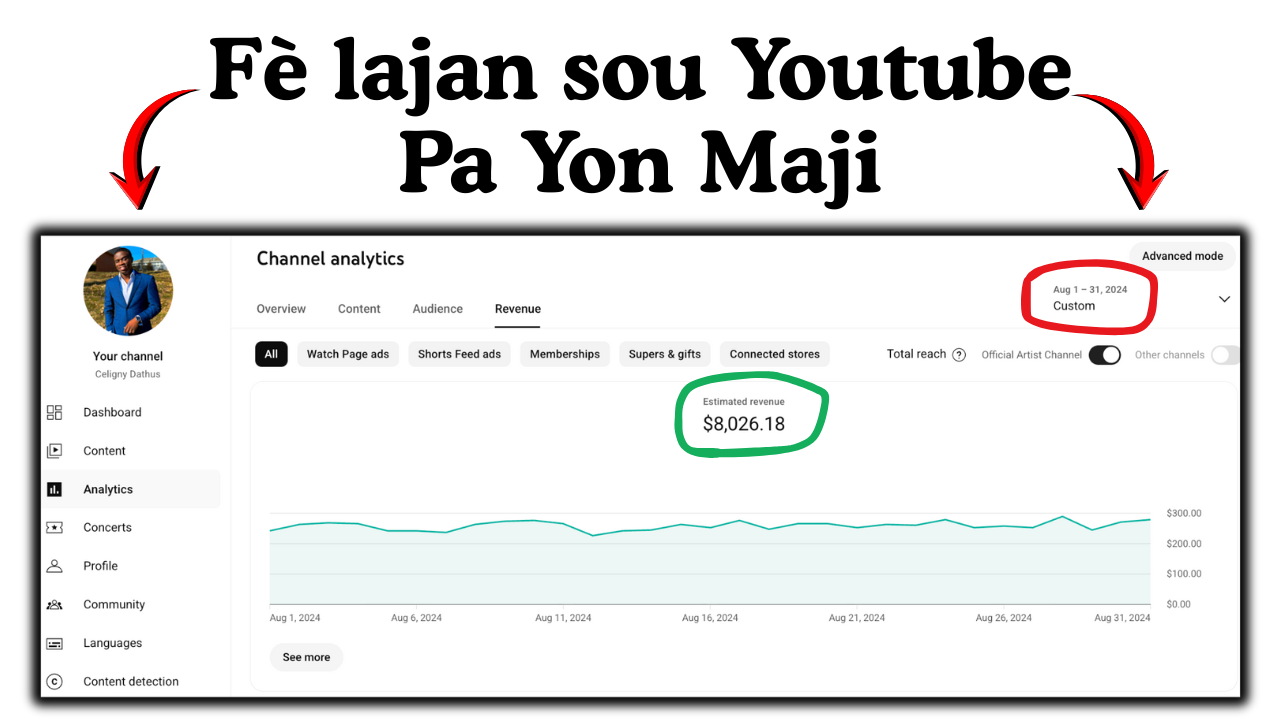1280x720 pixels.
Task: Filter revenue by Connected stores
Action: [775, 354]
